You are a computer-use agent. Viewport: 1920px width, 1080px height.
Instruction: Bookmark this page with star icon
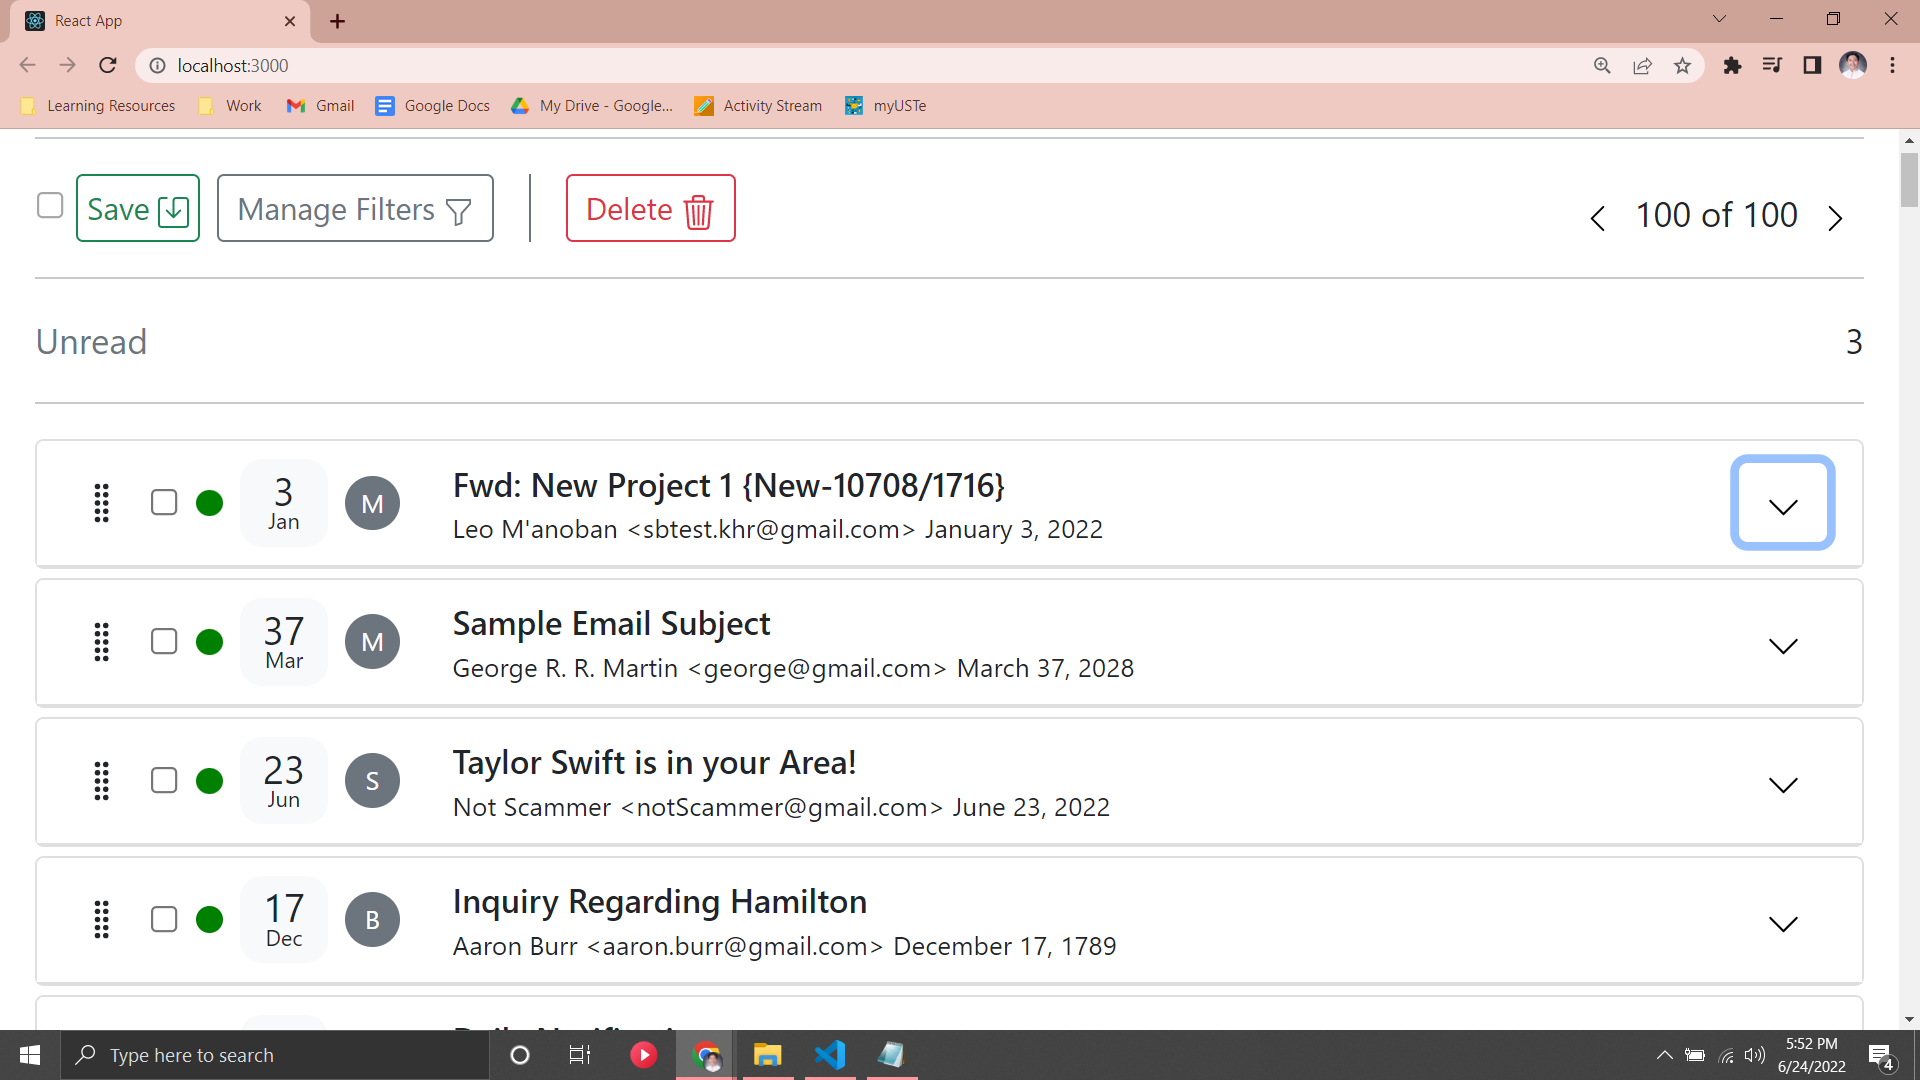pyautogui.click(x=1682, y=66)
